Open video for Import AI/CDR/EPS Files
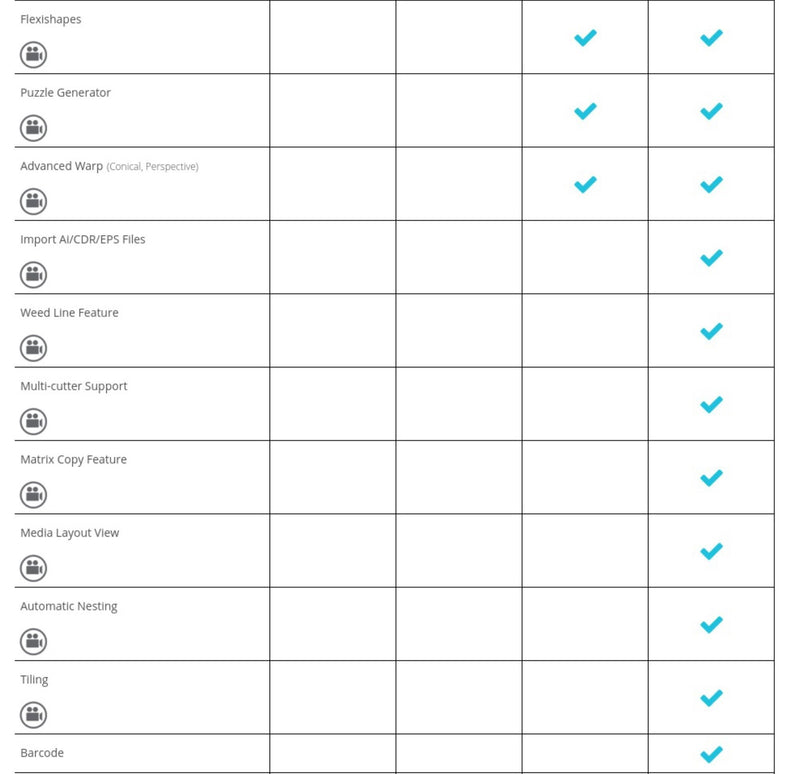Screen dimensions: 800x774 tap(34, 275)
